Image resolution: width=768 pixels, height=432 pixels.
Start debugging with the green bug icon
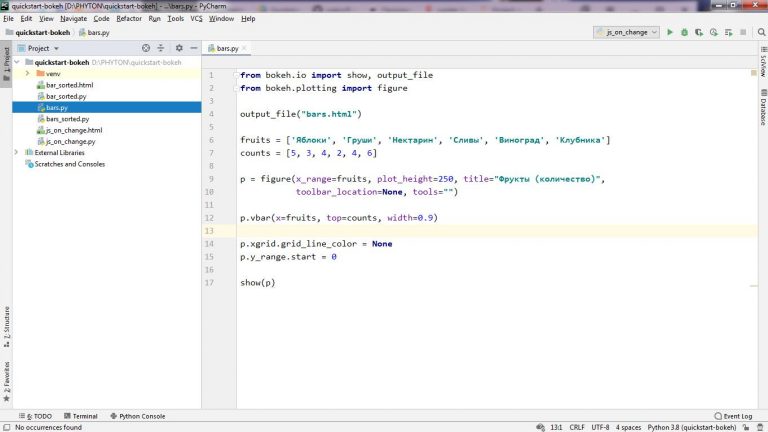pos(684,32)
